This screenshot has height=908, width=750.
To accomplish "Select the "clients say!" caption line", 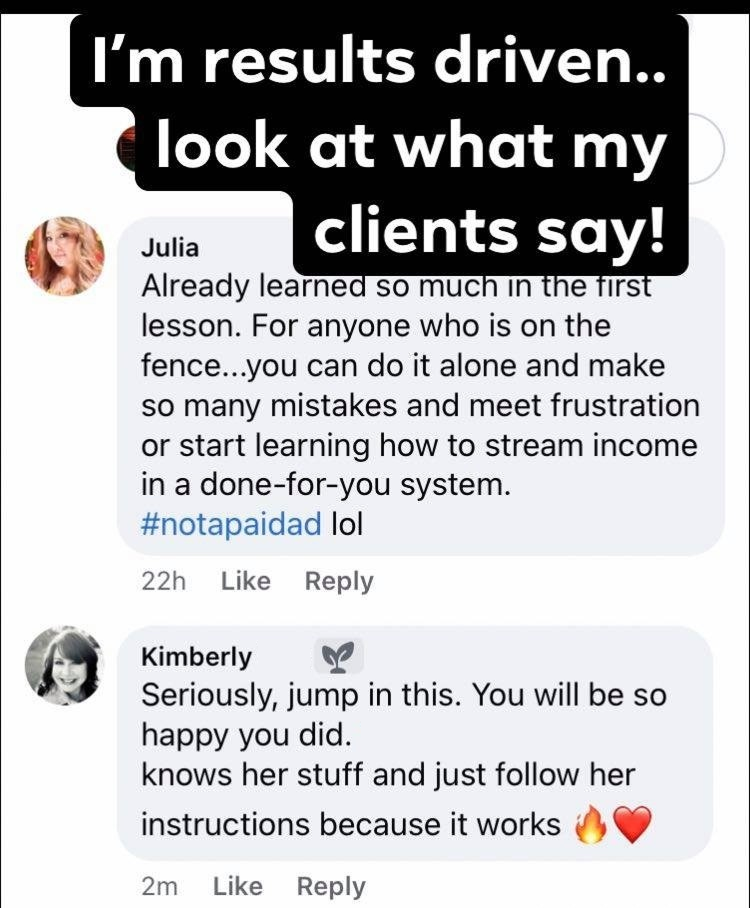I will pyautogui.click(x=489, y=232).
